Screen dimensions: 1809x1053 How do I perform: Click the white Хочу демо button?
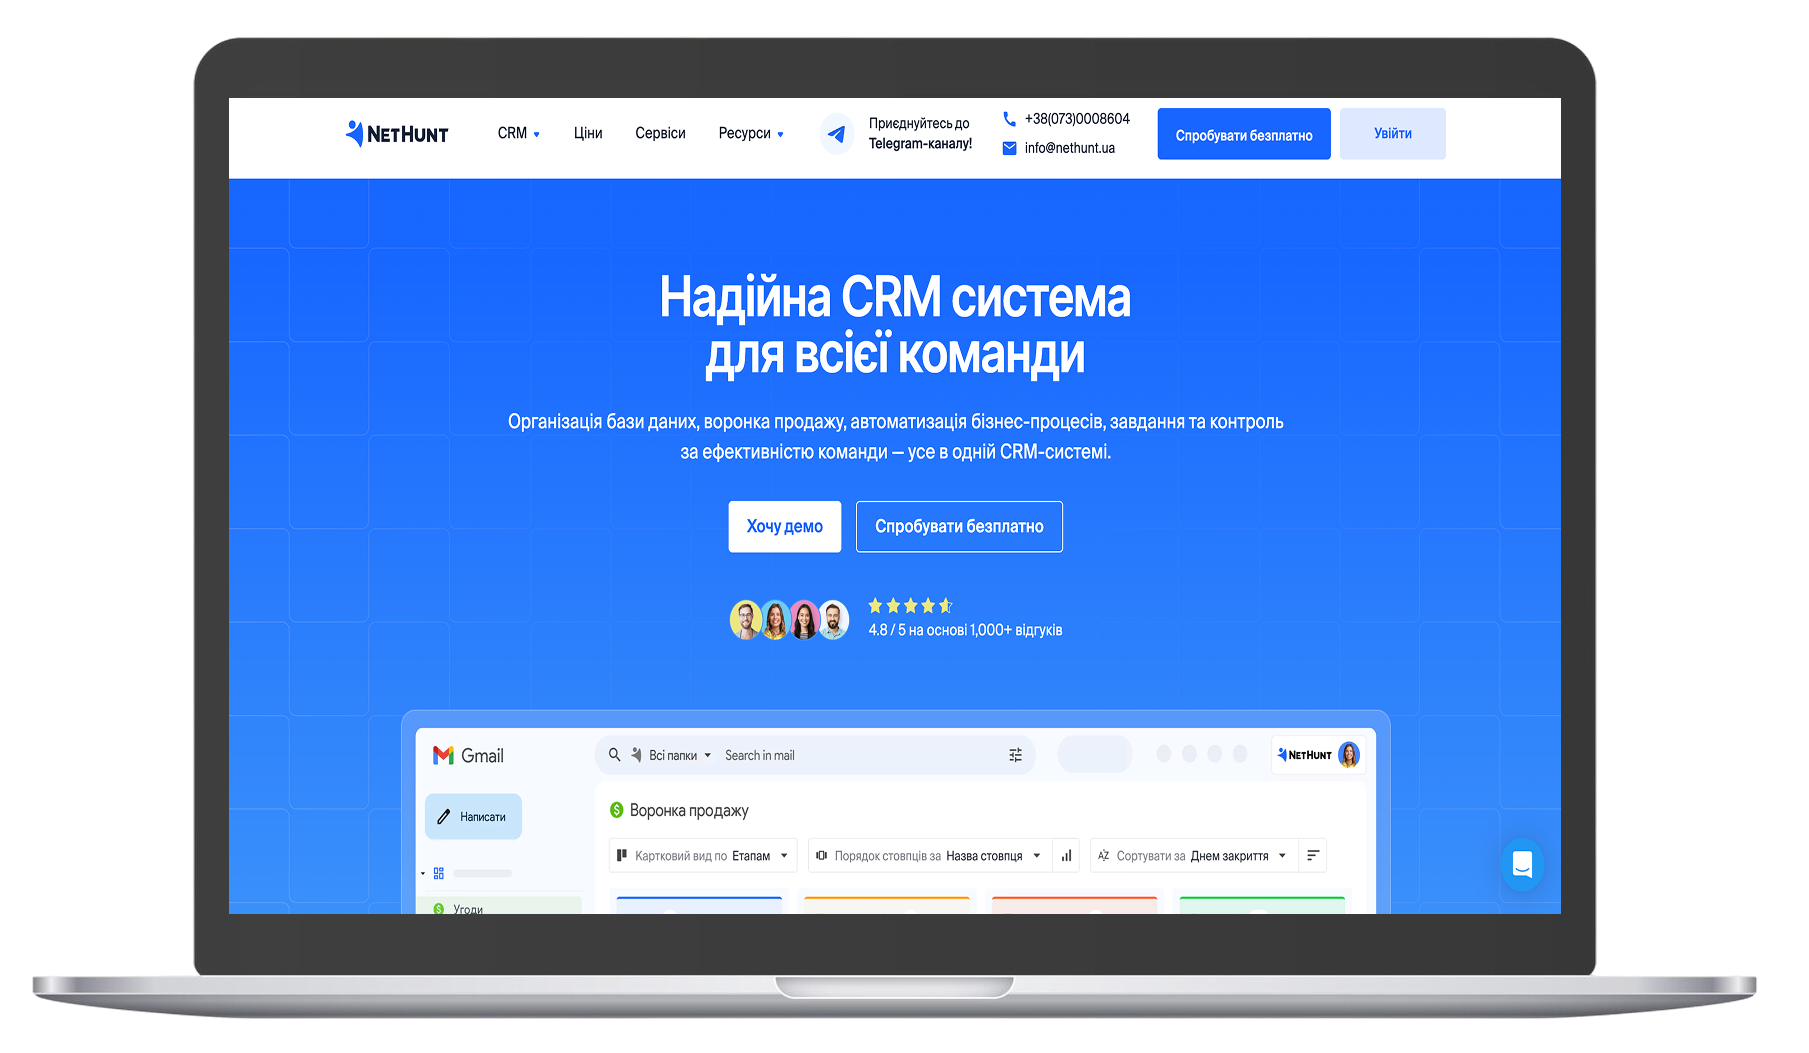tap(784, 526)
